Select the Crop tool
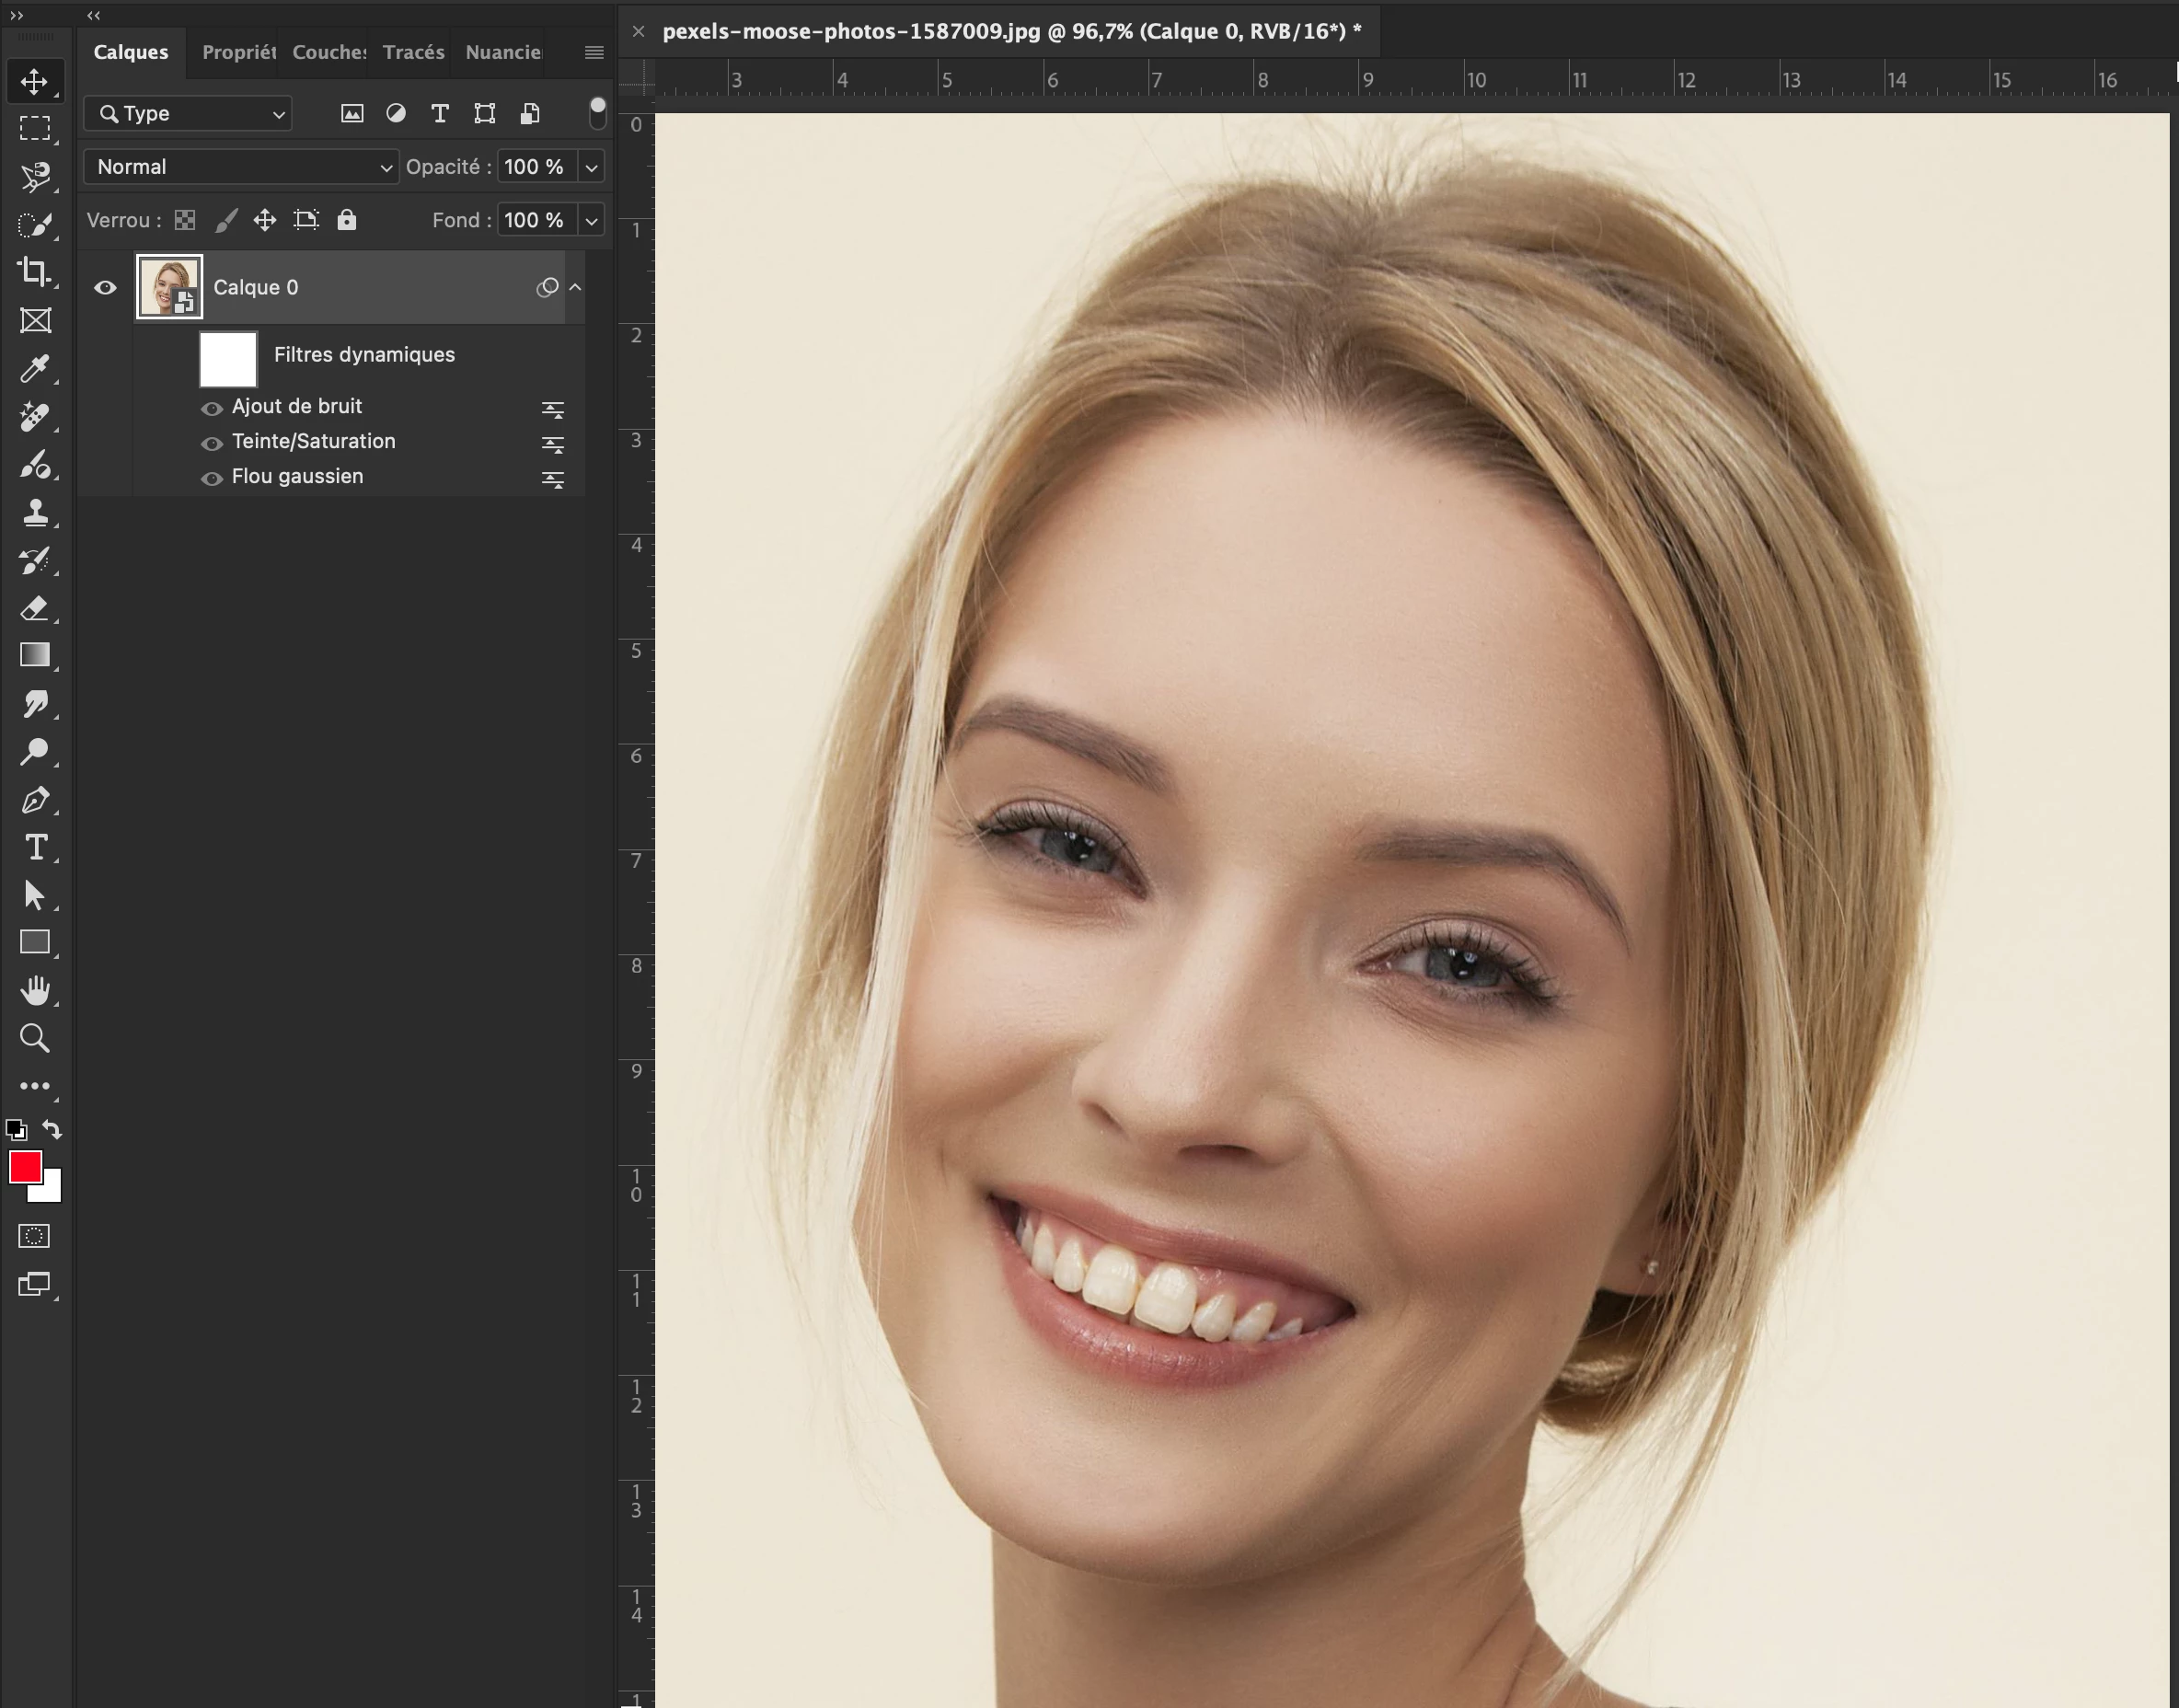Image resolution: width=2179 pixels, height=1708 pixels. click(35, 272)
